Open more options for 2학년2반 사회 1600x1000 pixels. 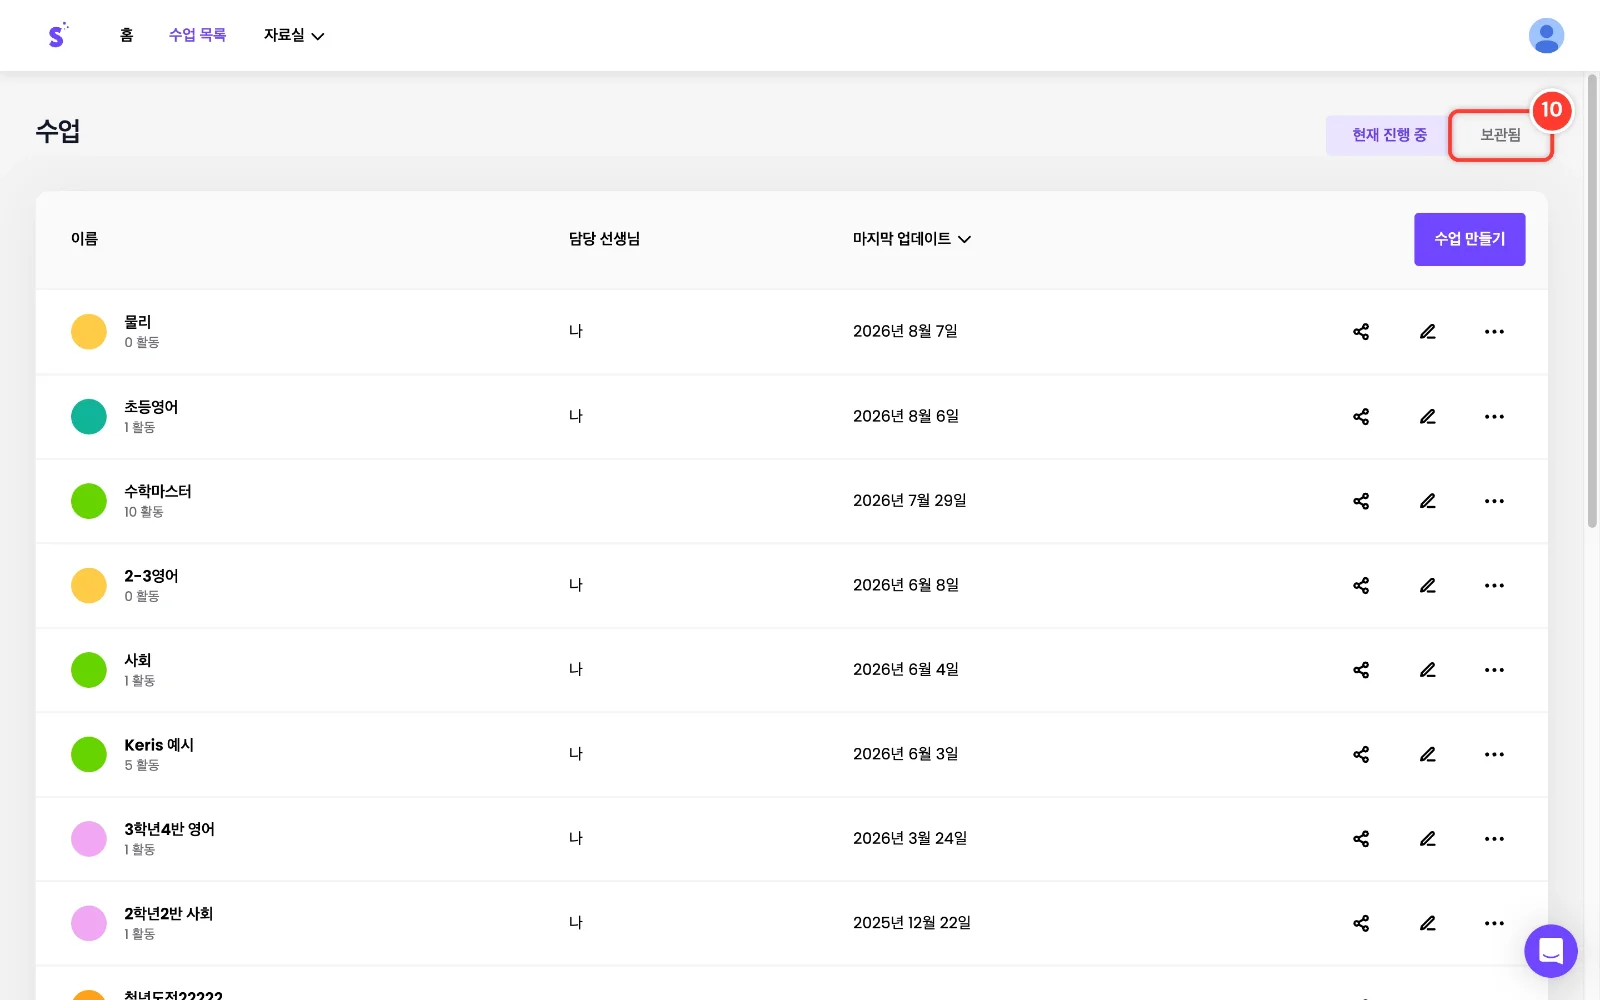click(1494, 923)
